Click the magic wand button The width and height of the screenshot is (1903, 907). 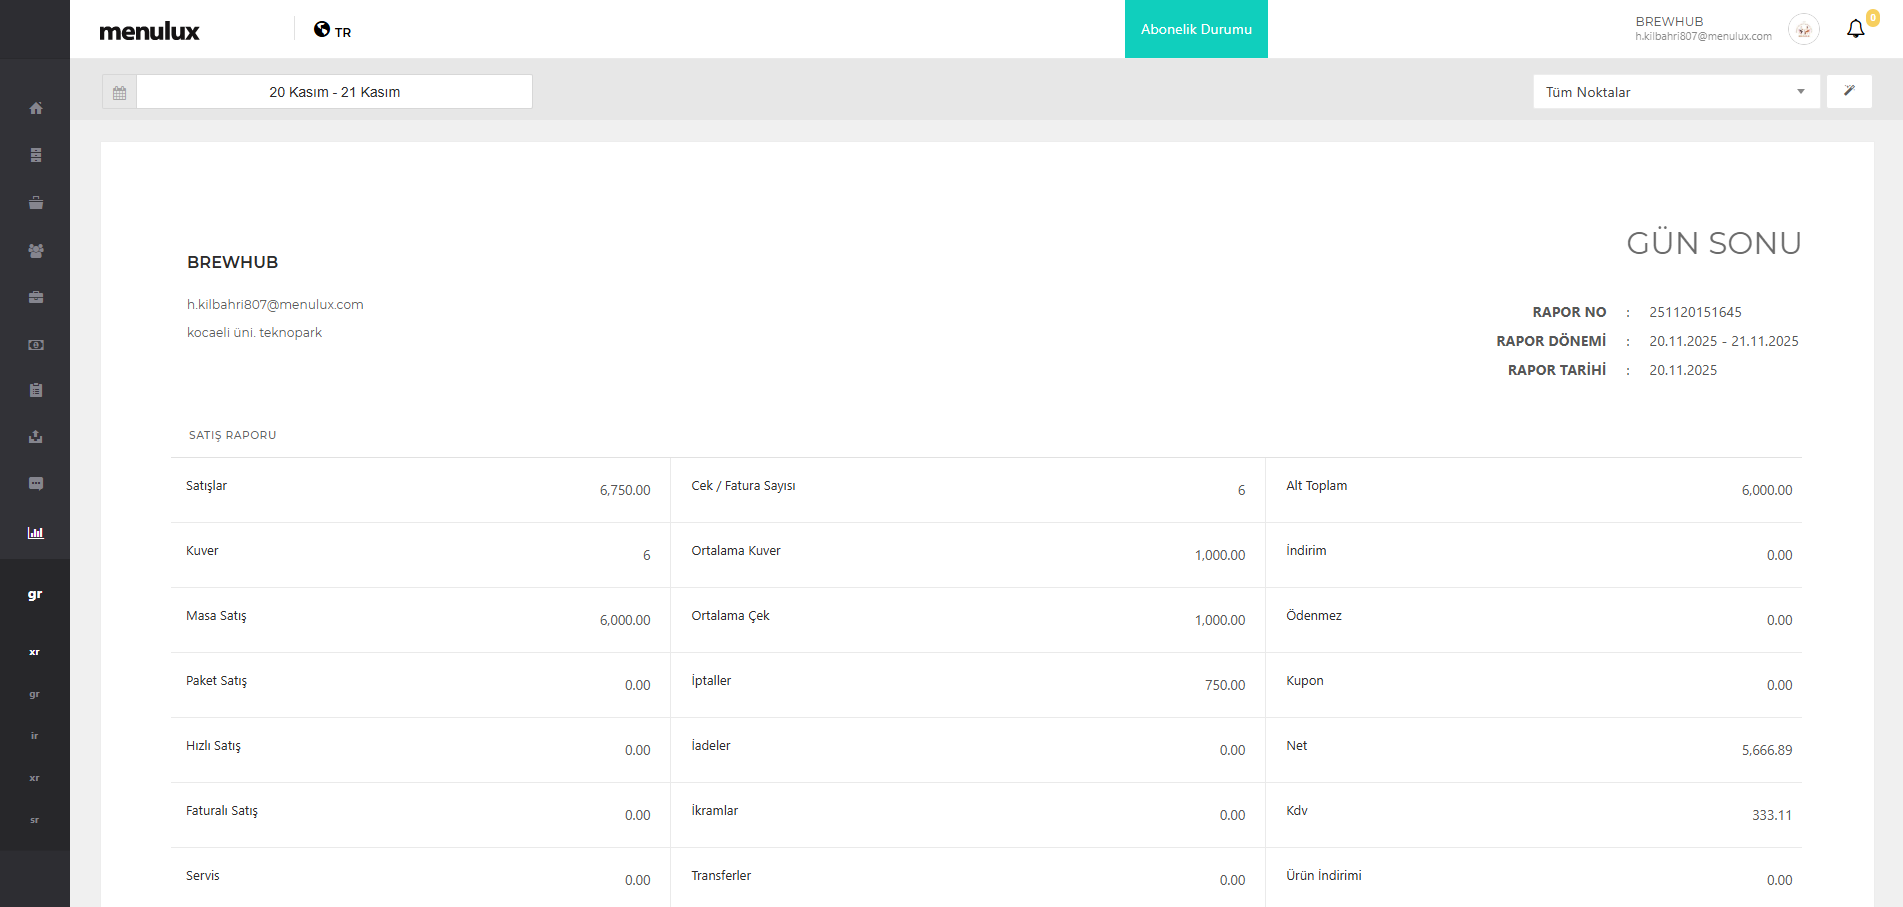[x=1849, y=91]
